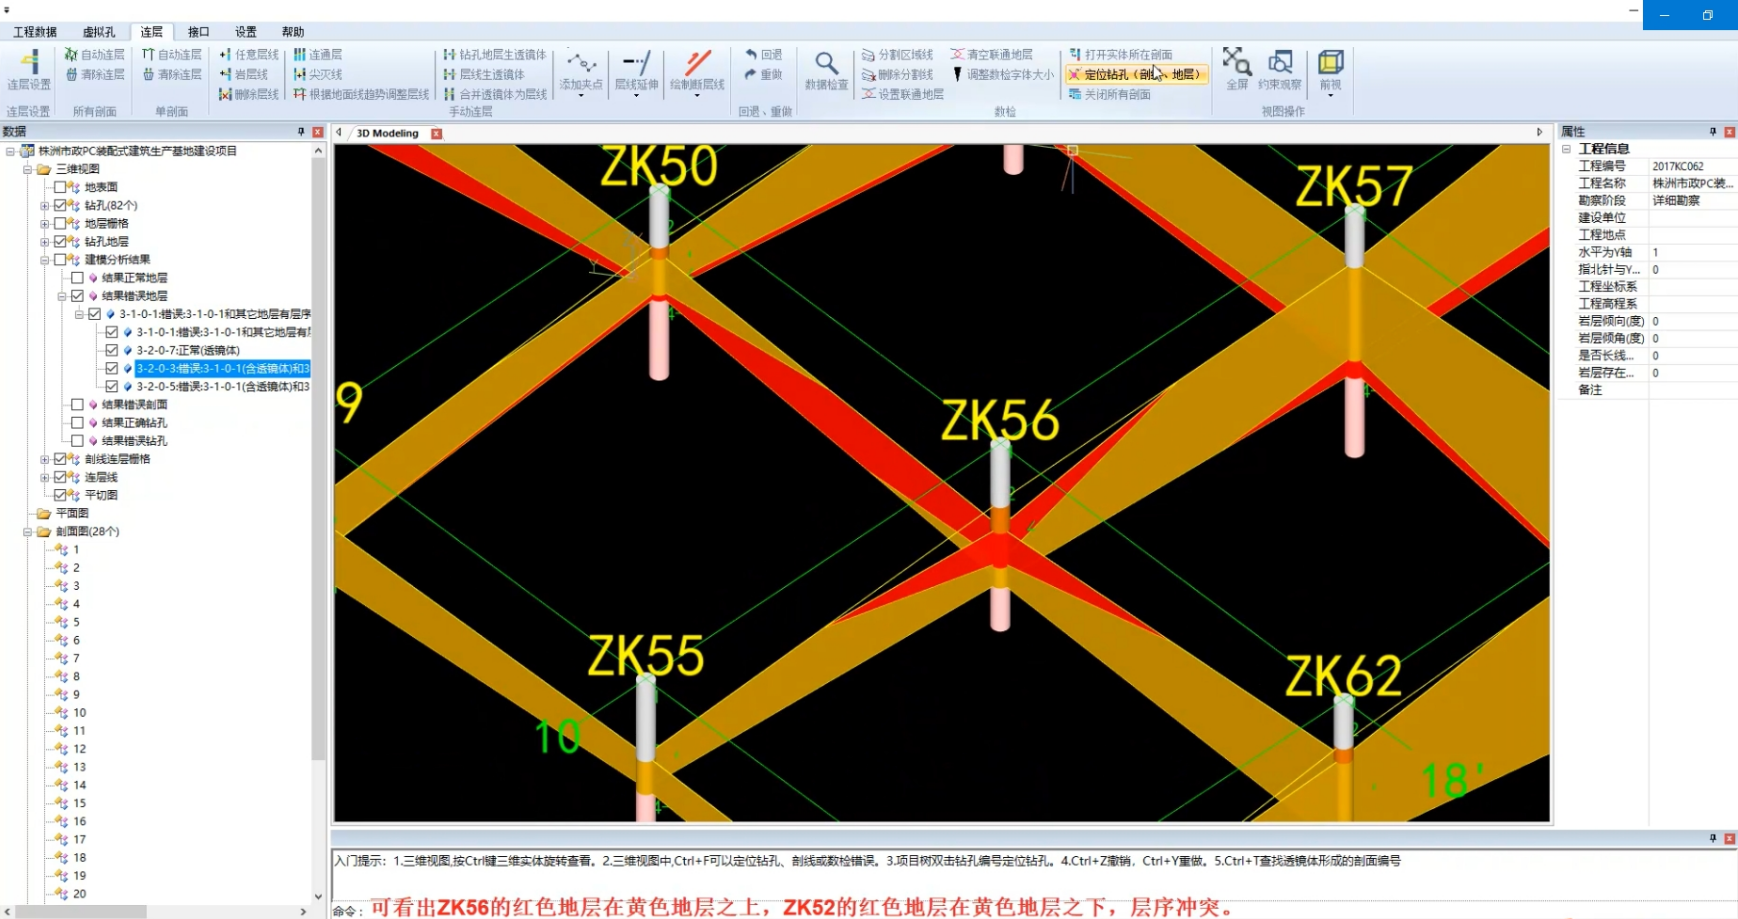1738x919 pixels.
Task: Click the 定位钻孔 locate borehole button
Action: point(1134,74)
